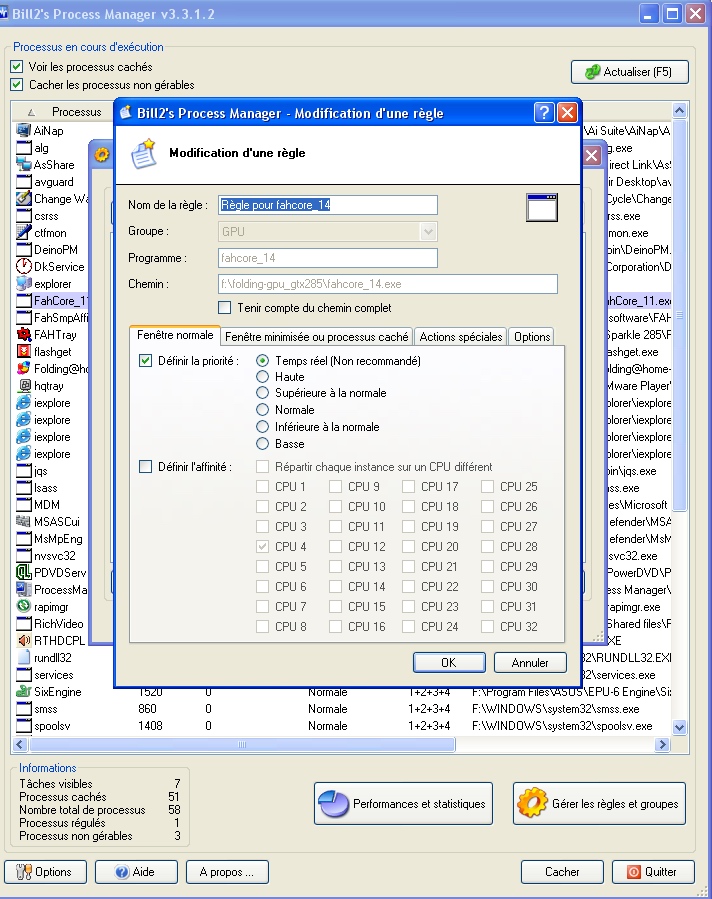Click the explorer process icon in list
The image size is (712, 899).
coord(24,284)
